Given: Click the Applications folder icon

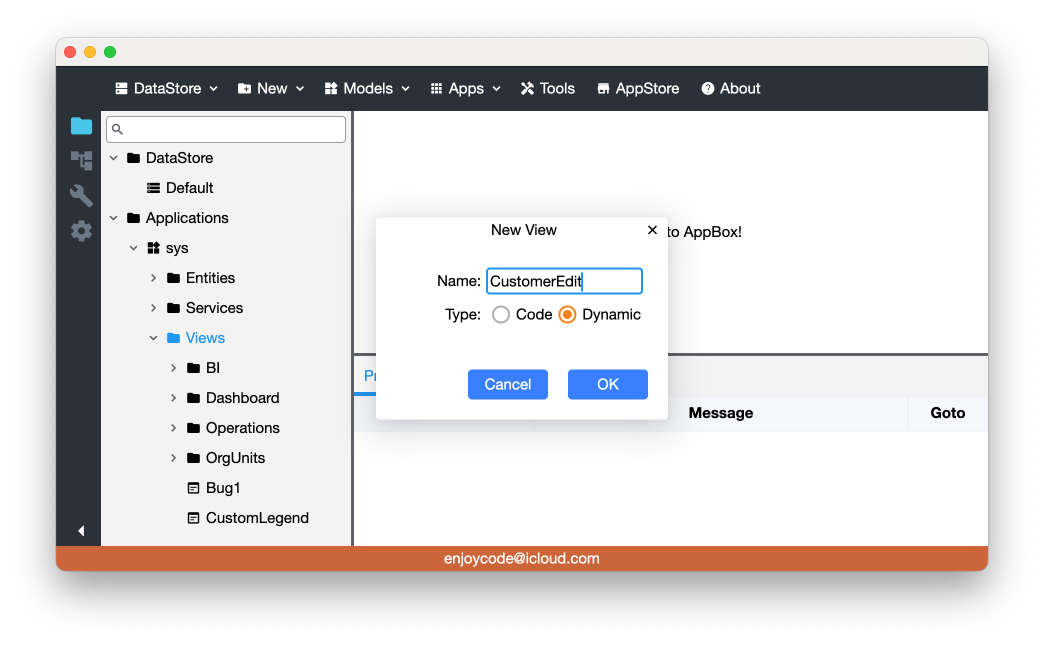Looking at the screenshot, I should tap(133, 218).
